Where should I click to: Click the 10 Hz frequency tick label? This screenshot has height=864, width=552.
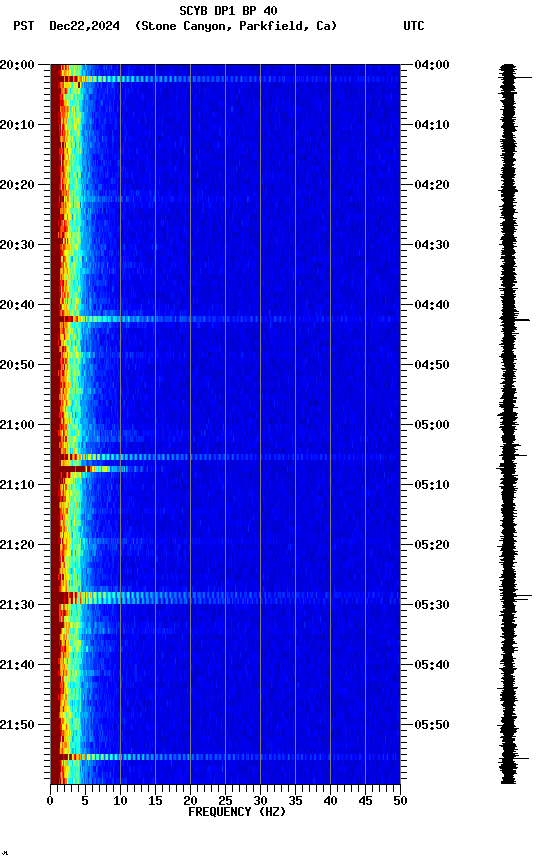tap(120, 801)
